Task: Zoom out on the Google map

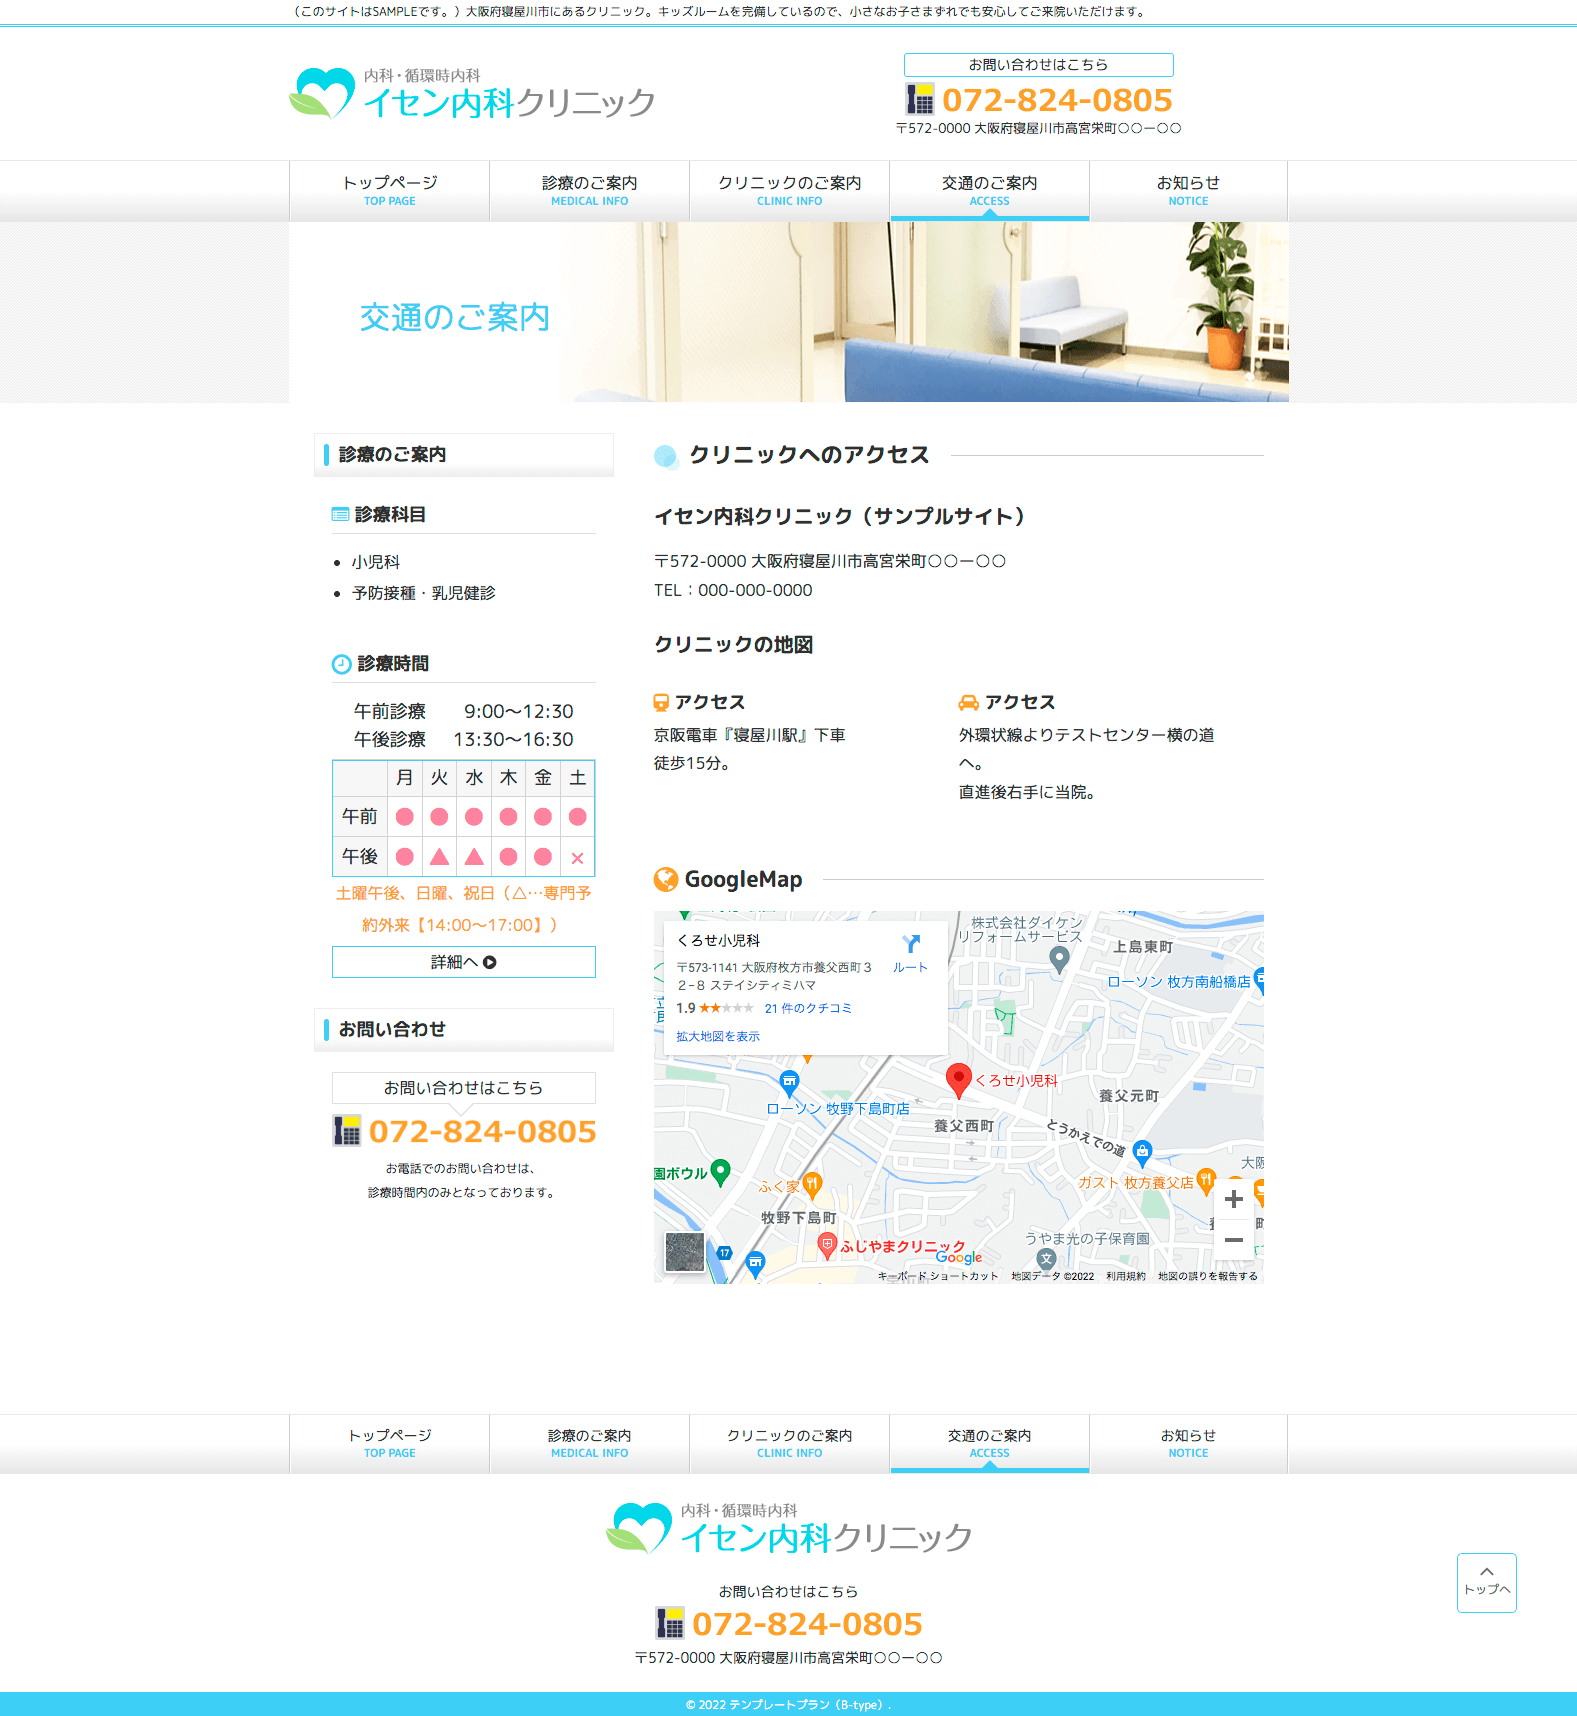Action: tap(1233, 1240)
